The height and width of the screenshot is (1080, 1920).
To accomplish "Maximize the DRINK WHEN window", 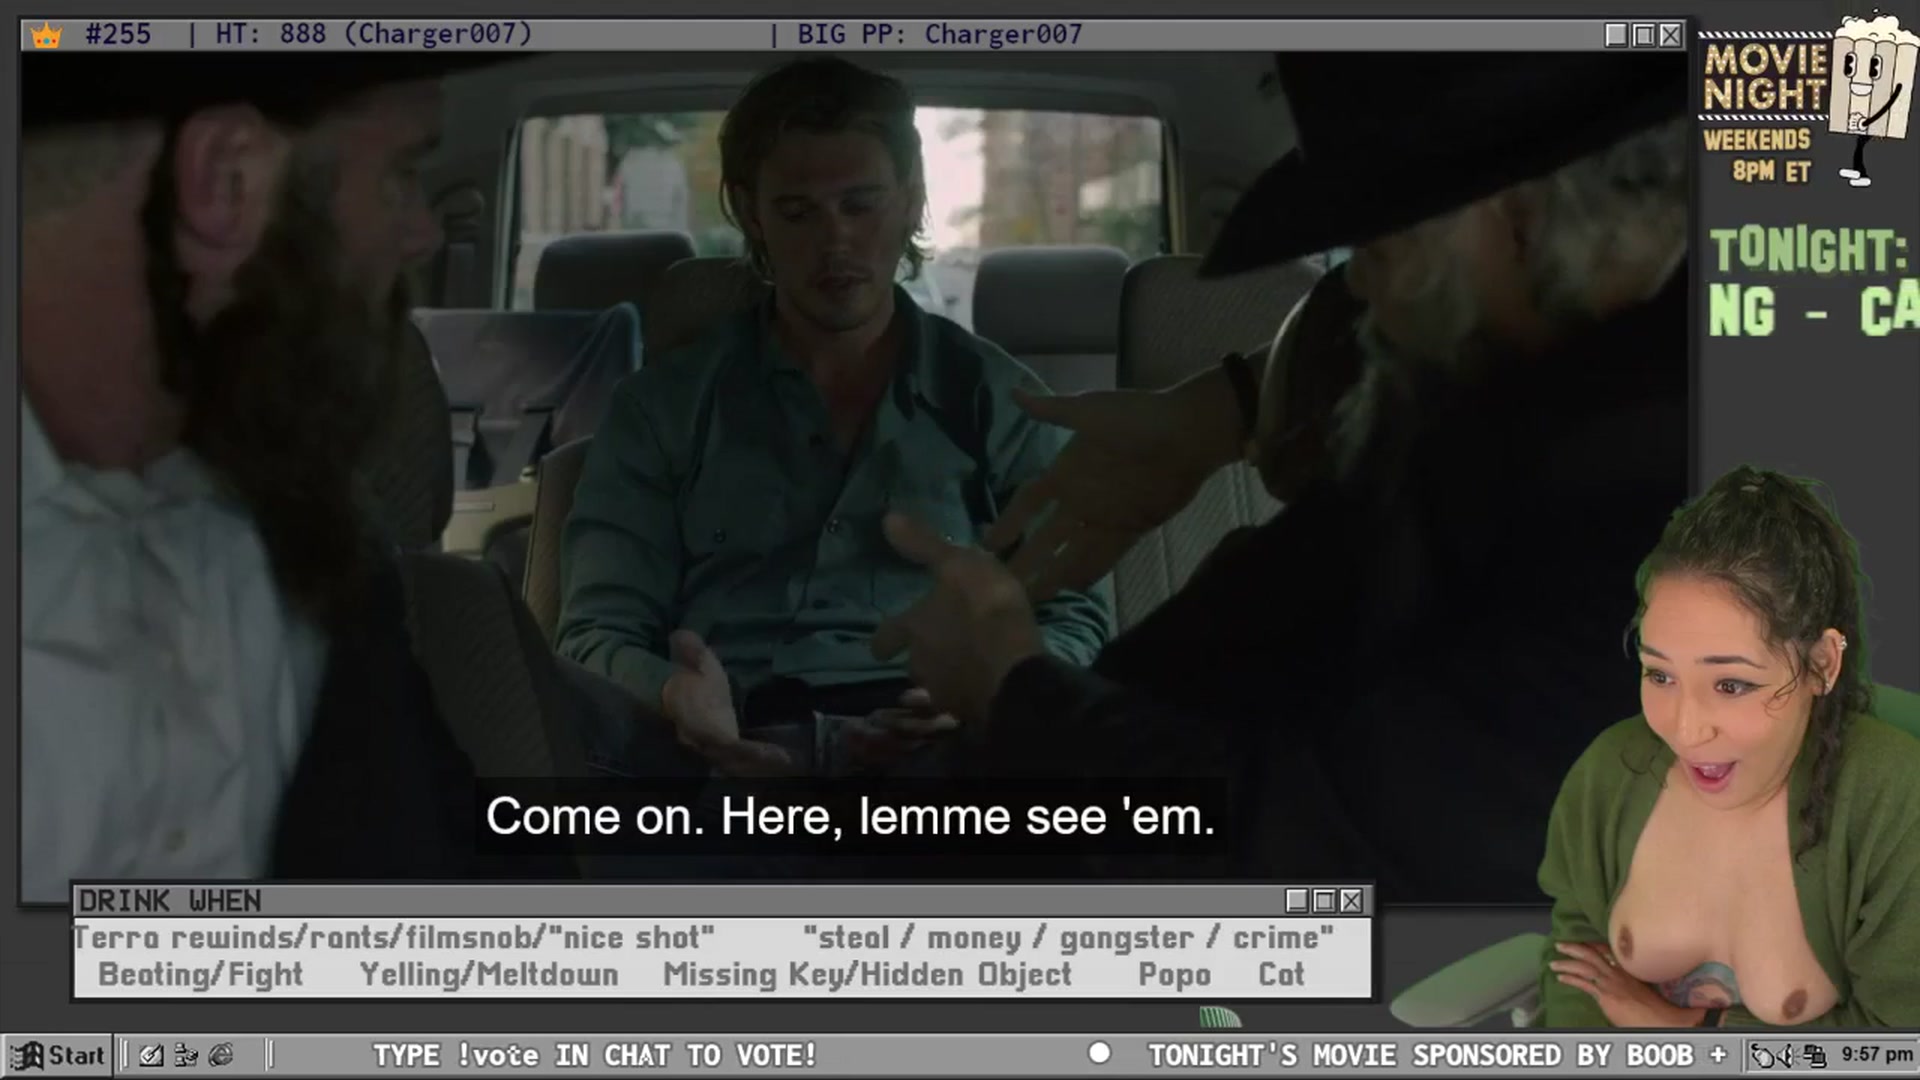I will tap(1324, 901).
